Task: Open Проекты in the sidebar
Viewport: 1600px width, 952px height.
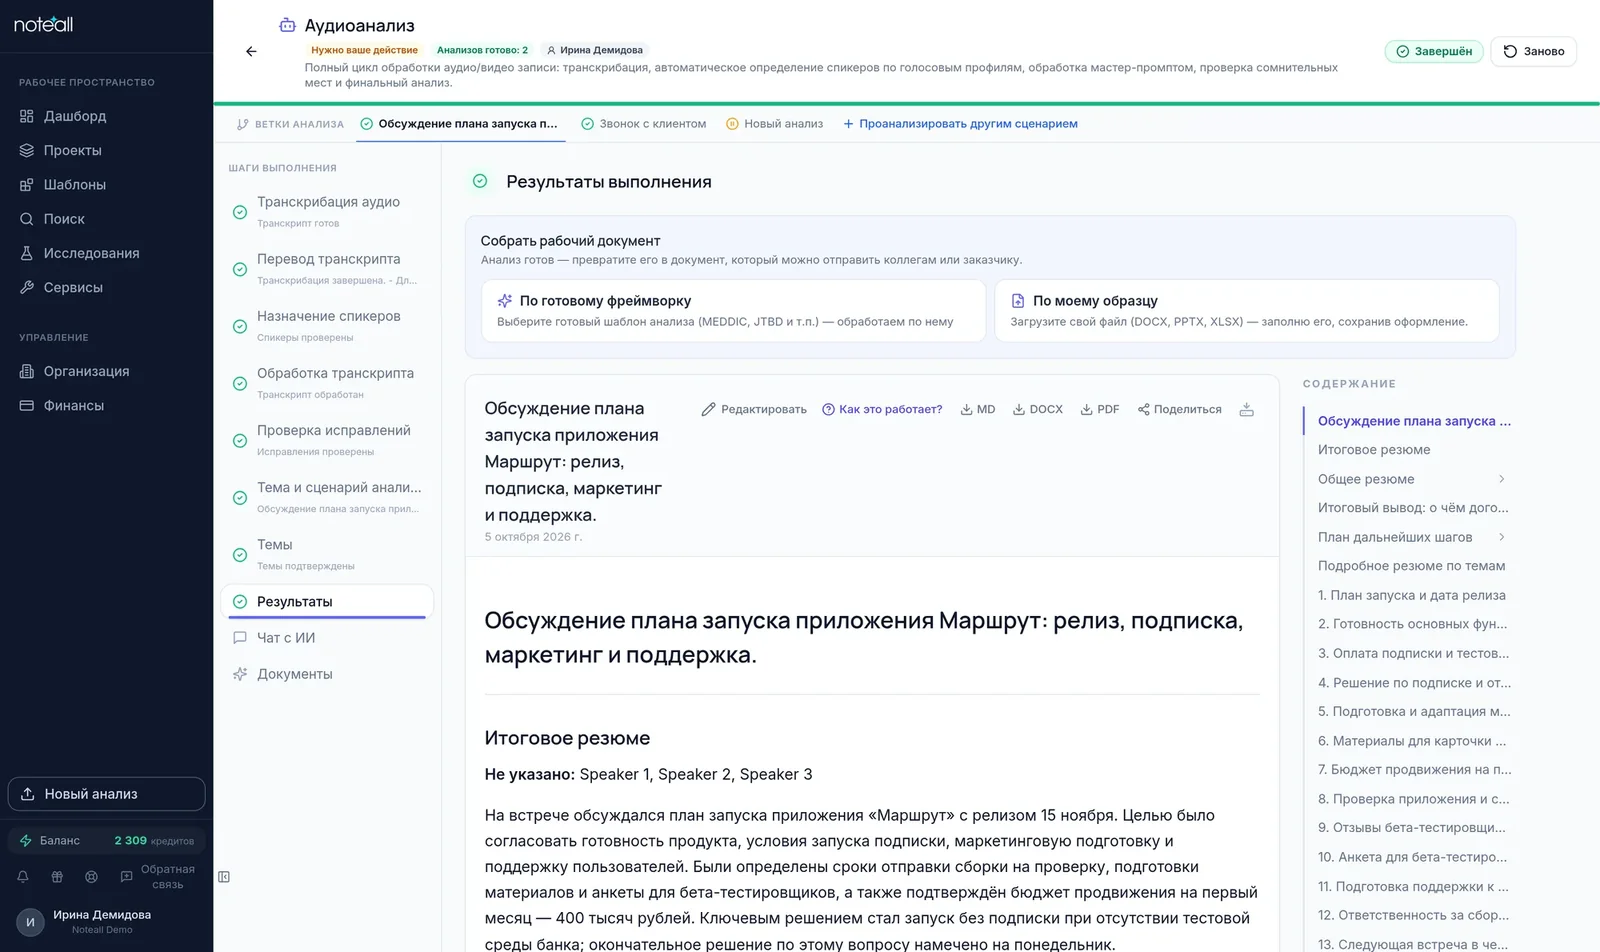Action: (106, 150)
